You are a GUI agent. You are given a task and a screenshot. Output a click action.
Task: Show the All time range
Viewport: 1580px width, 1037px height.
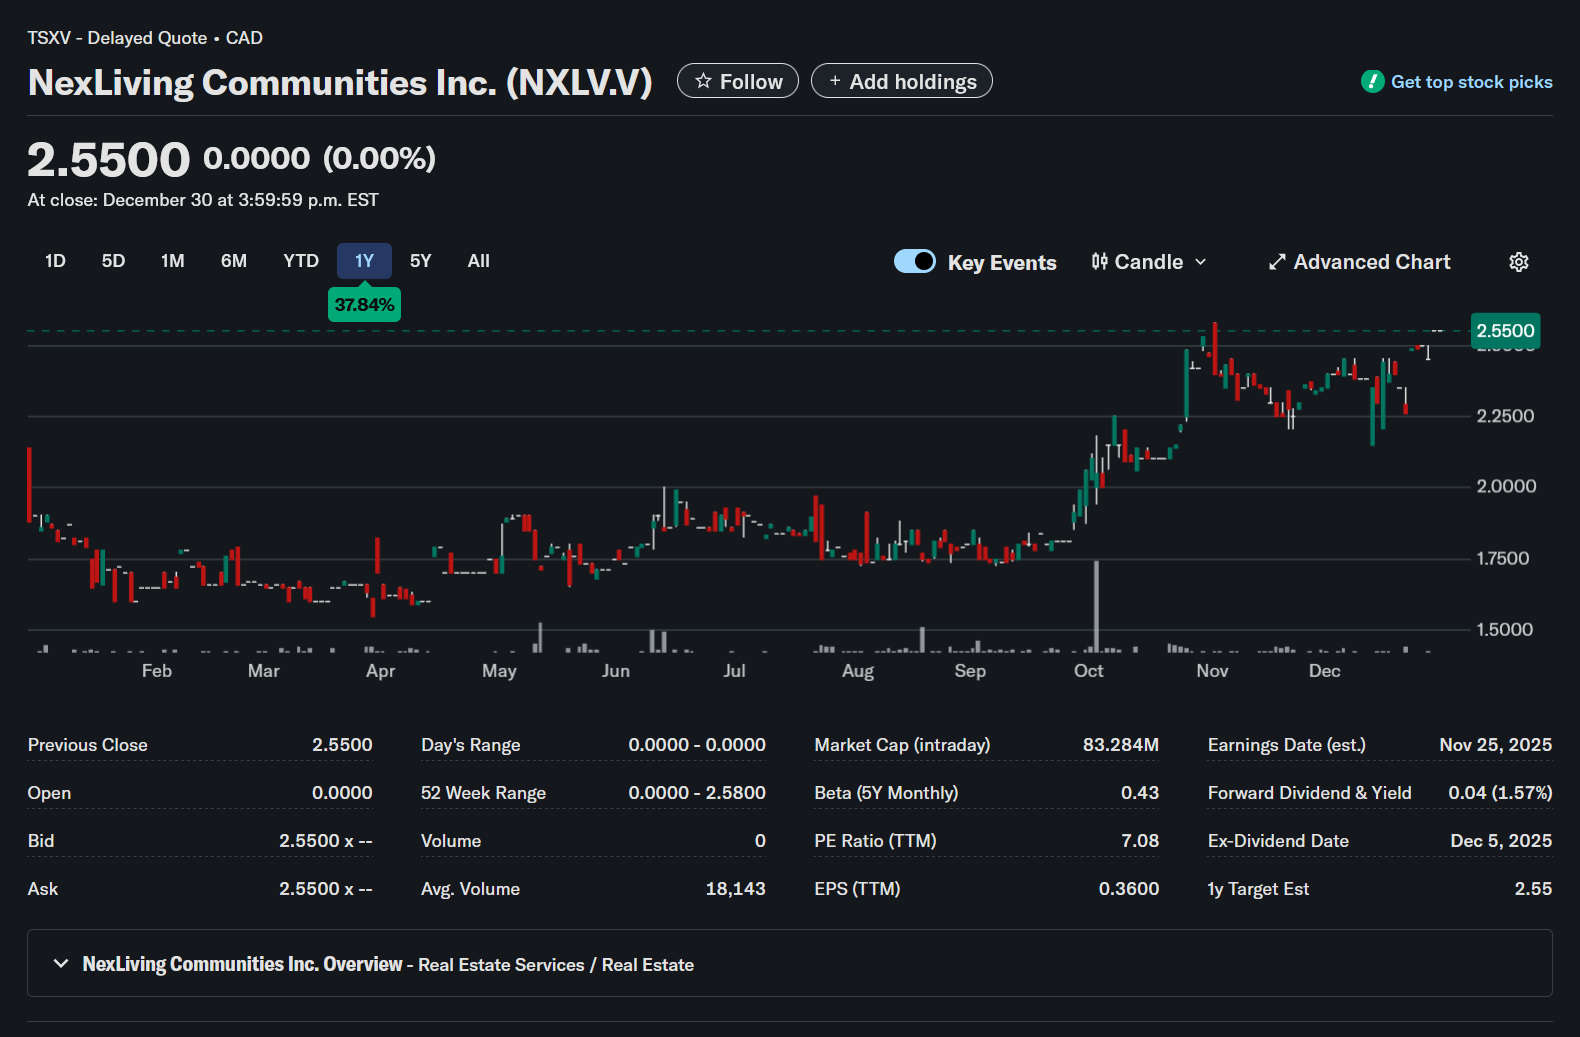pyautogui.click(x=479, y=261)
